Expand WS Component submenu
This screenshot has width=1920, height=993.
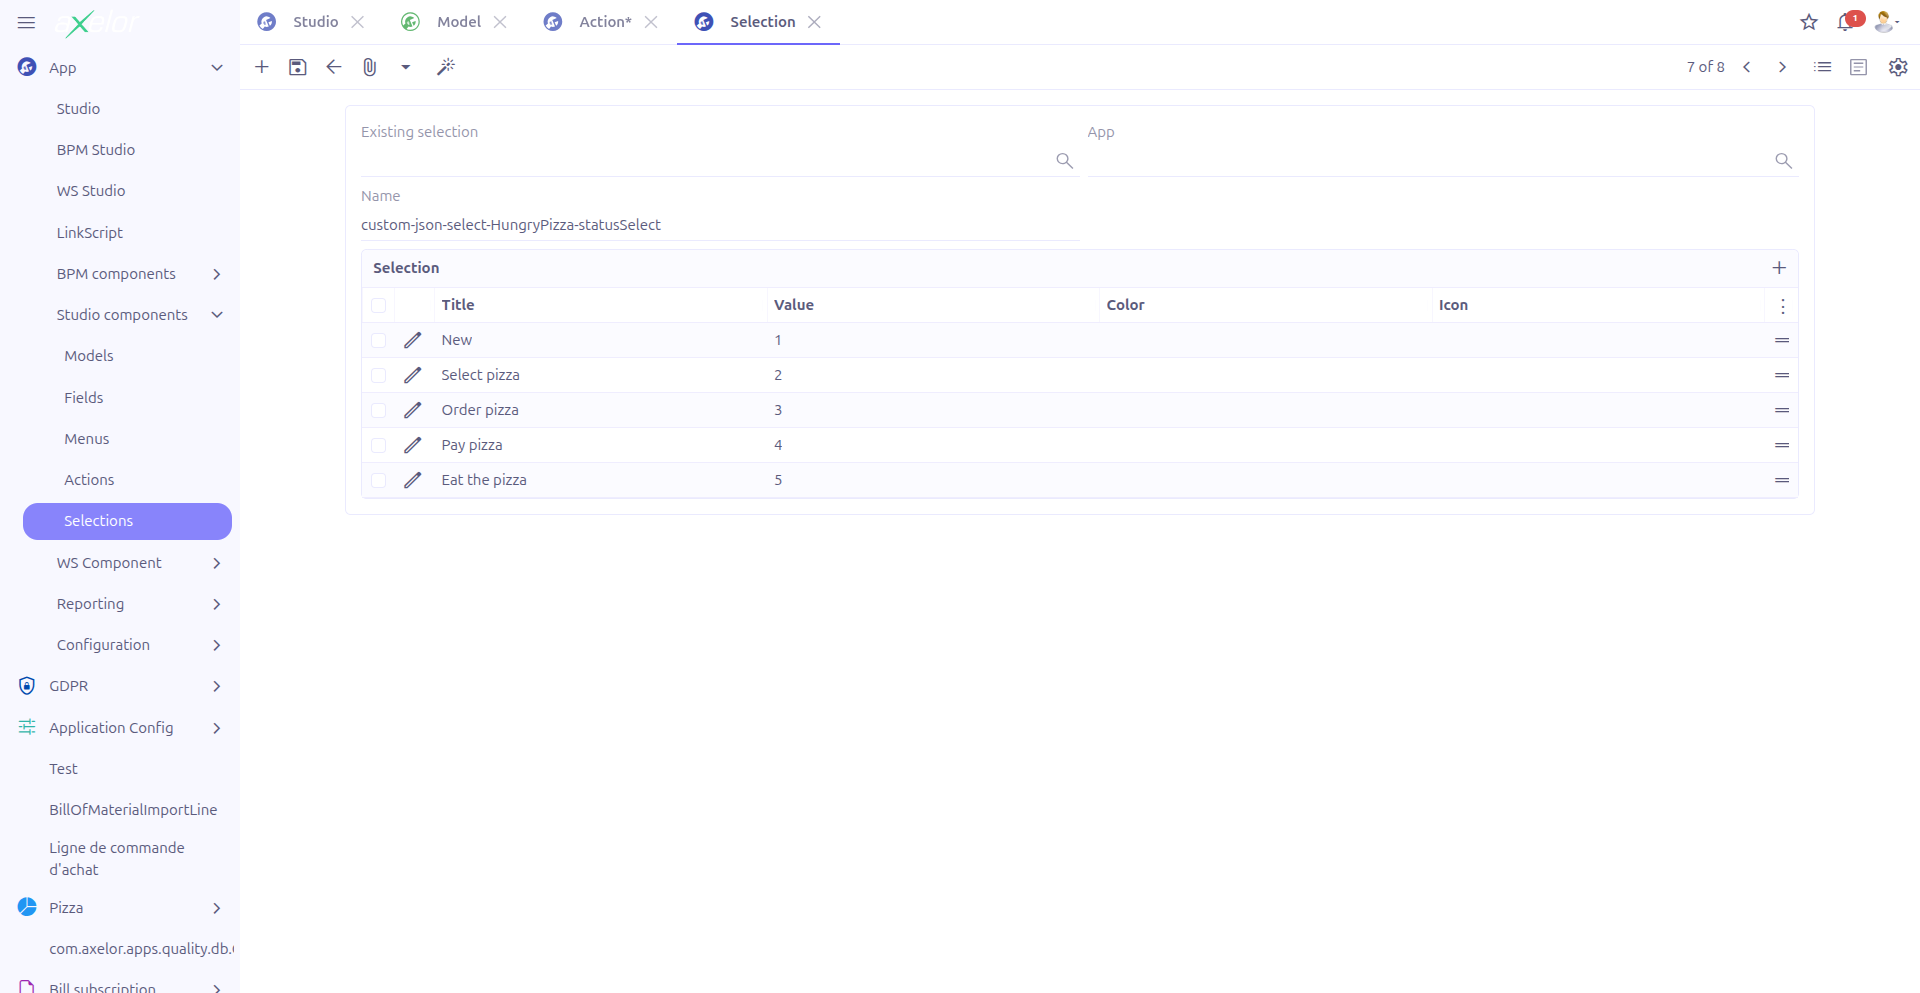click(217, 563)
